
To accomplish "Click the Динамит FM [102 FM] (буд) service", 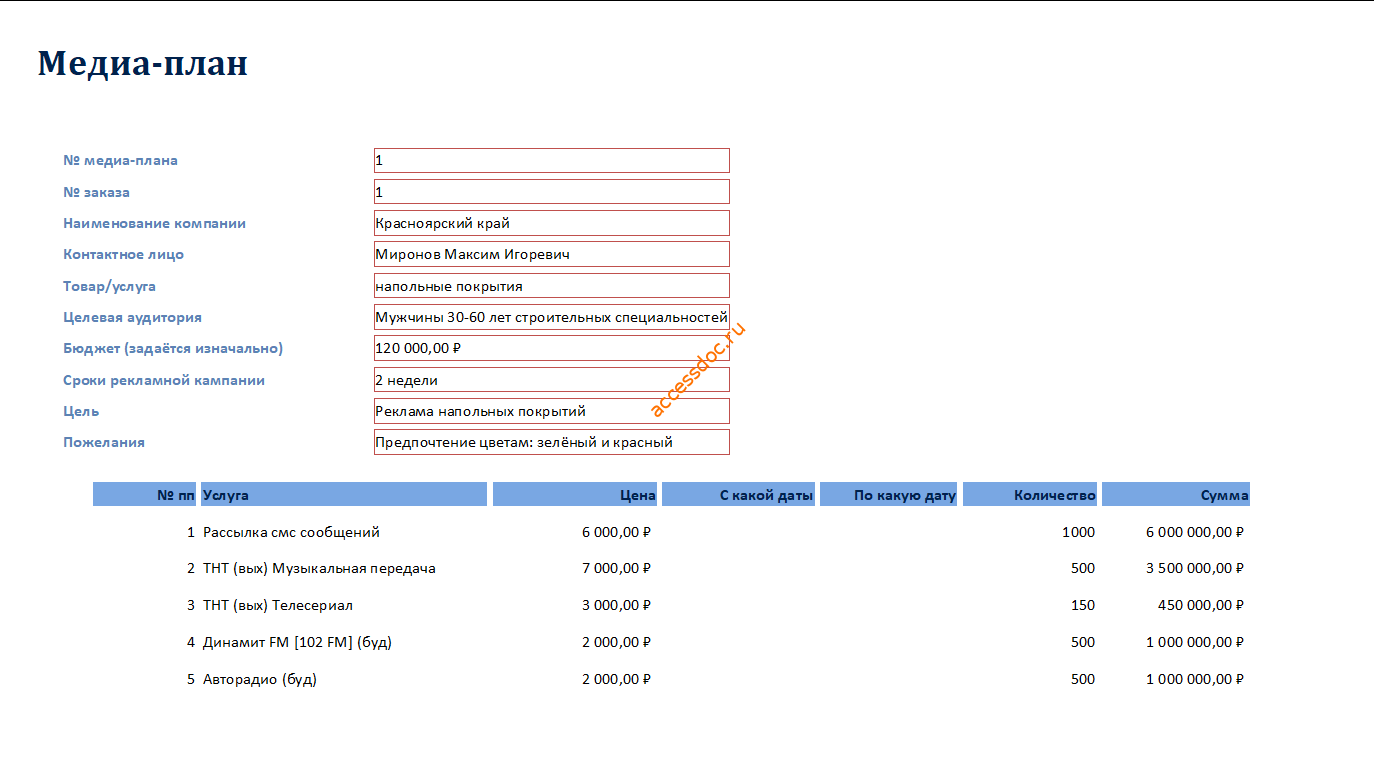I will click(297, 642).
